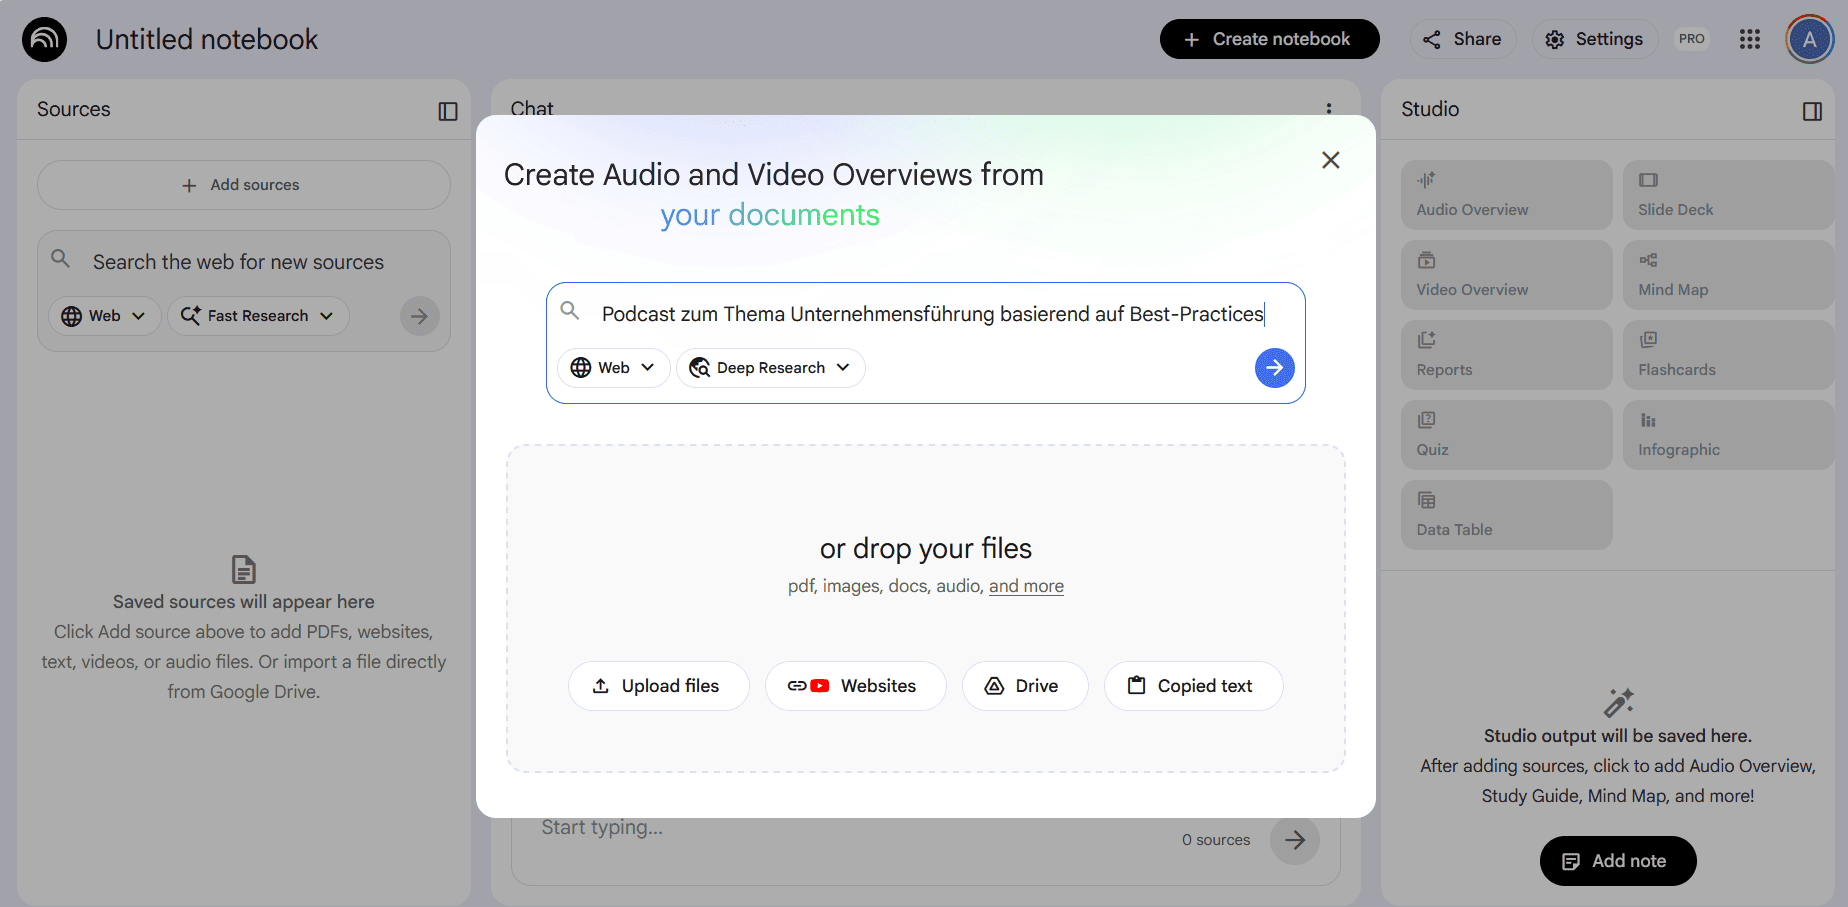Open the Fast Research dropdown

point(258,316)
